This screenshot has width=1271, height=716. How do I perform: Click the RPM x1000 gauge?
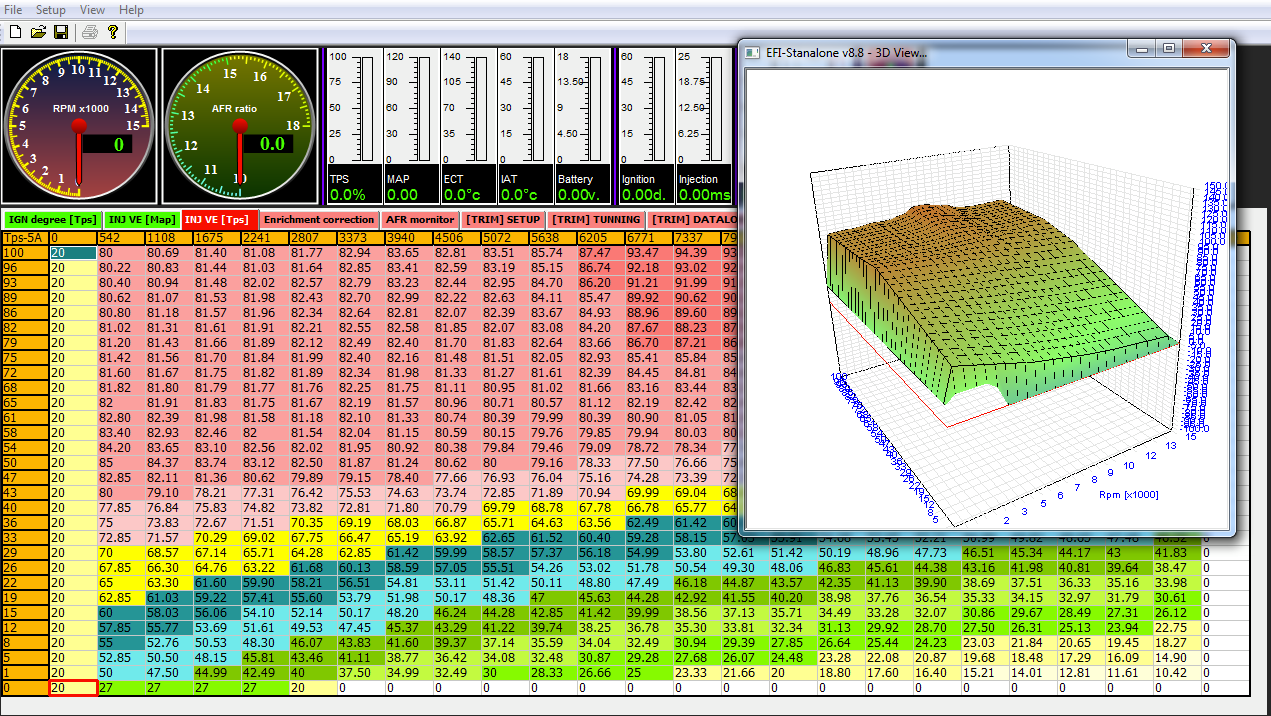pos(79,125)
